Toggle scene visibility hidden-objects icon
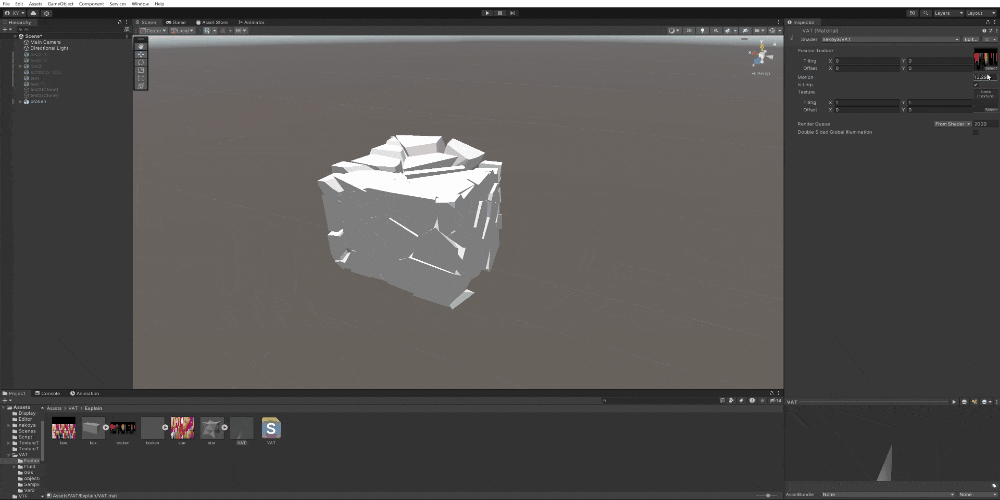The width and height of the screenshot is (1000, 500). click(744, 30)
